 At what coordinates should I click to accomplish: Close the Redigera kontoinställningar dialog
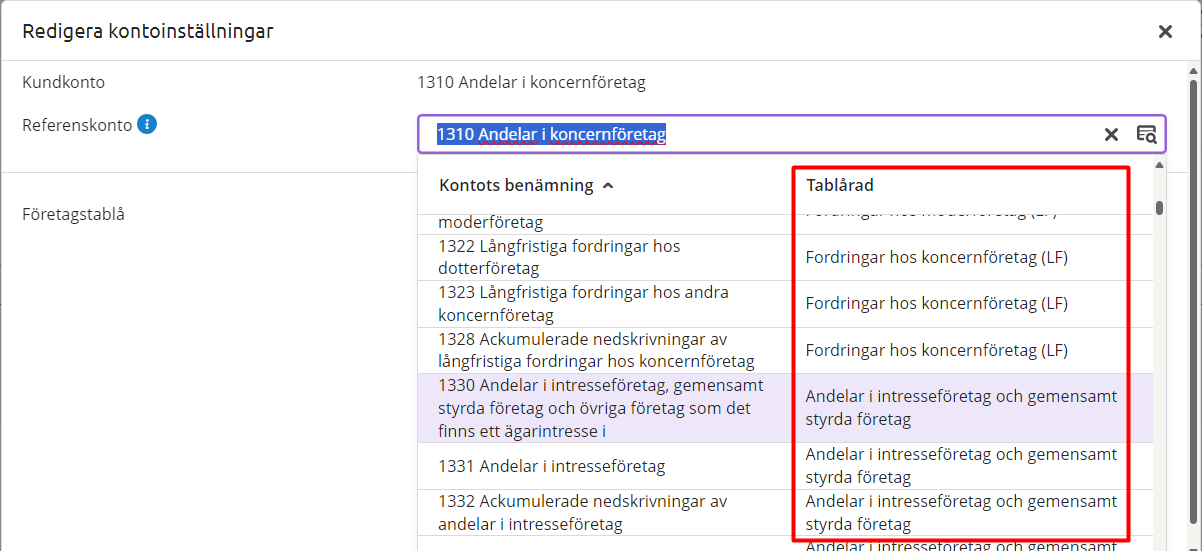tap(1165, 32)
